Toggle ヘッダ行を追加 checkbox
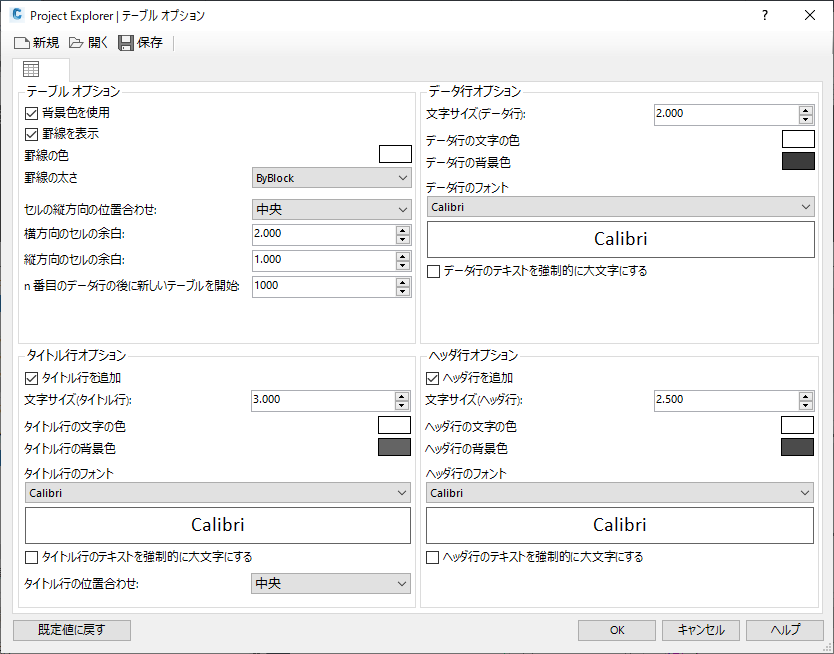The width and height of the screenshot is (834, 654). click(433, 378)
